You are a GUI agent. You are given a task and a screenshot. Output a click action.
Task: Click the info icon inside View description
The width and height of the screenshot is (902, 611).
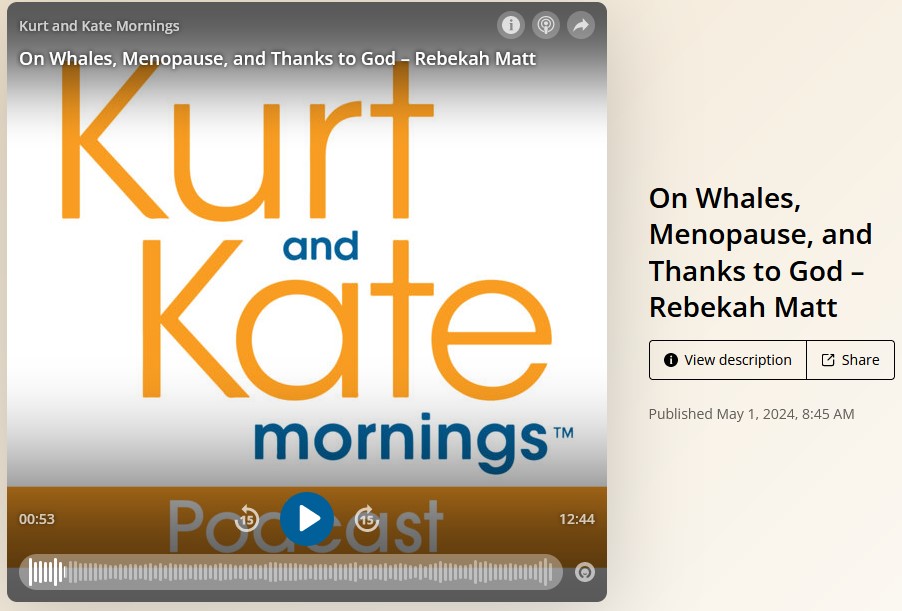671,360
